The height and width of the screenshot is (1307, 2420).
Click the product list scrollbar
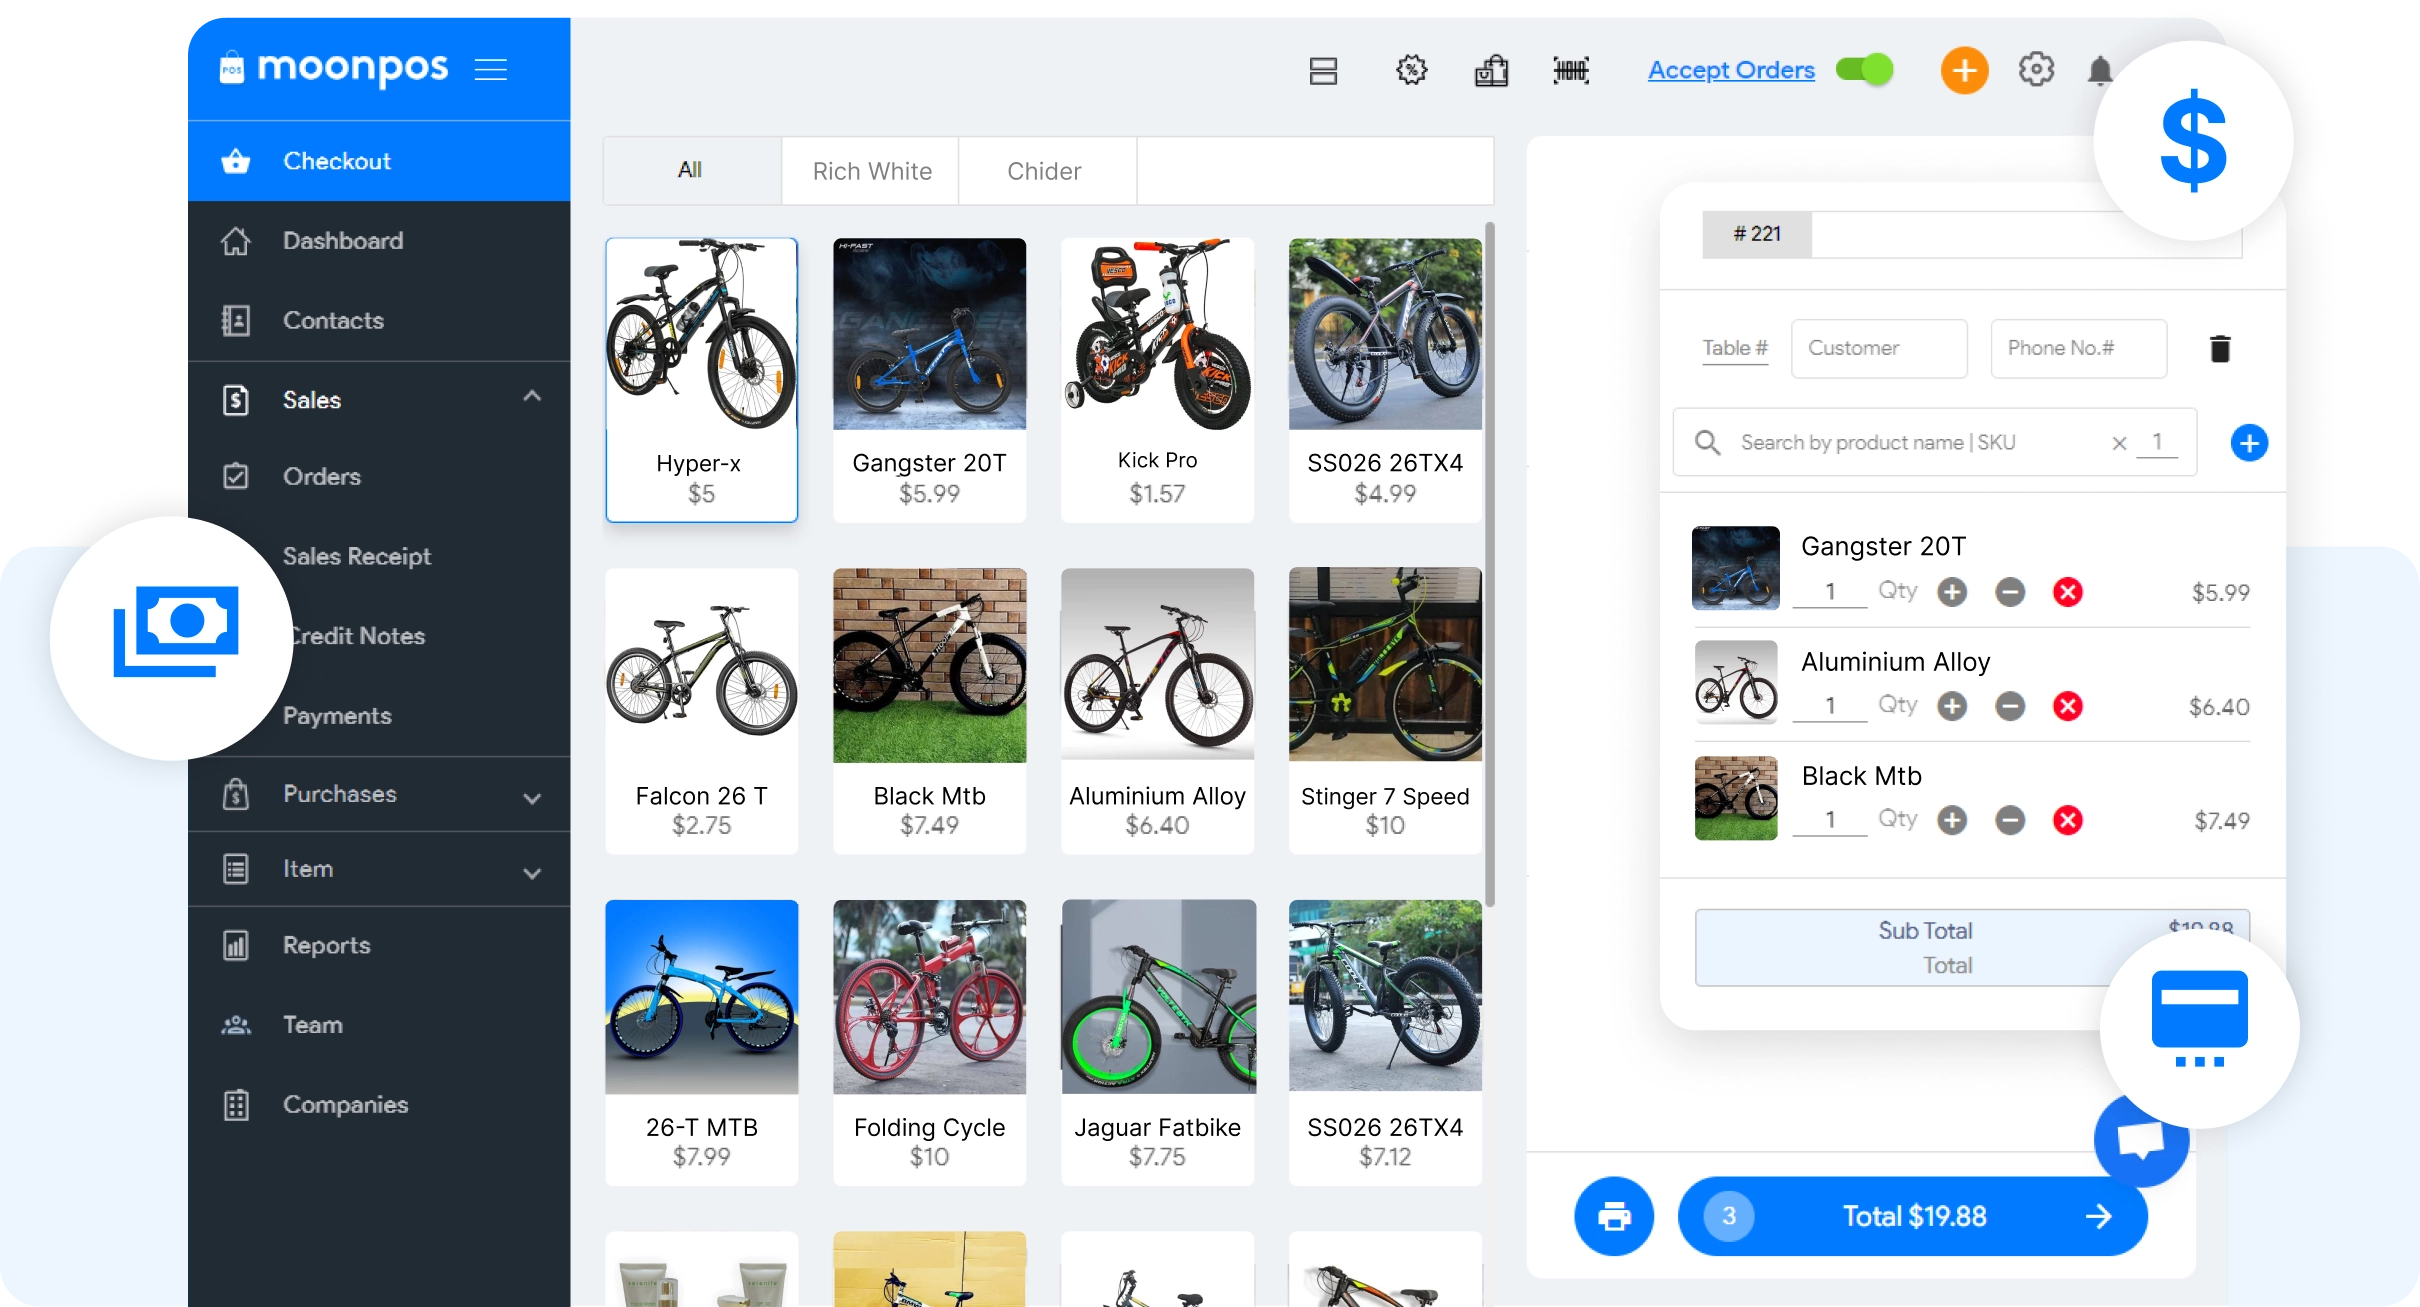click(x=1490, y=565)
